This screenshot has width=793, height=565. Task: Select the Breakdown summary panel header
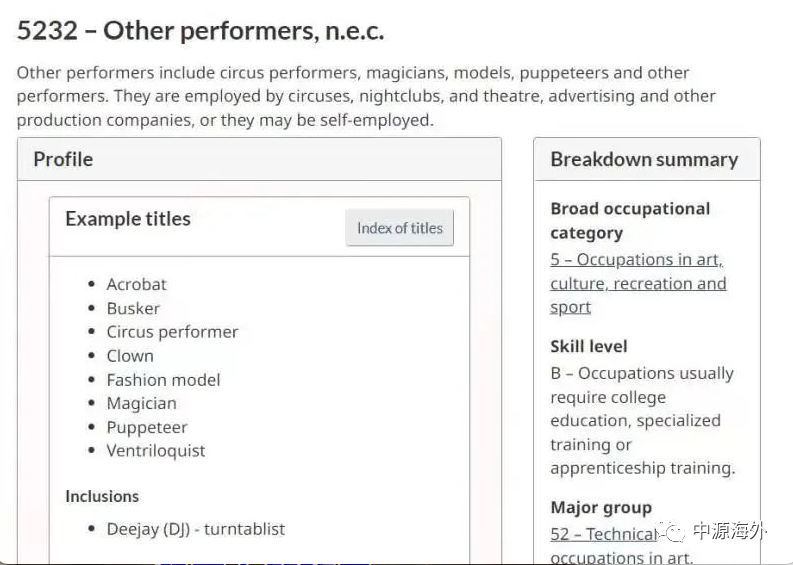(644, 159)
